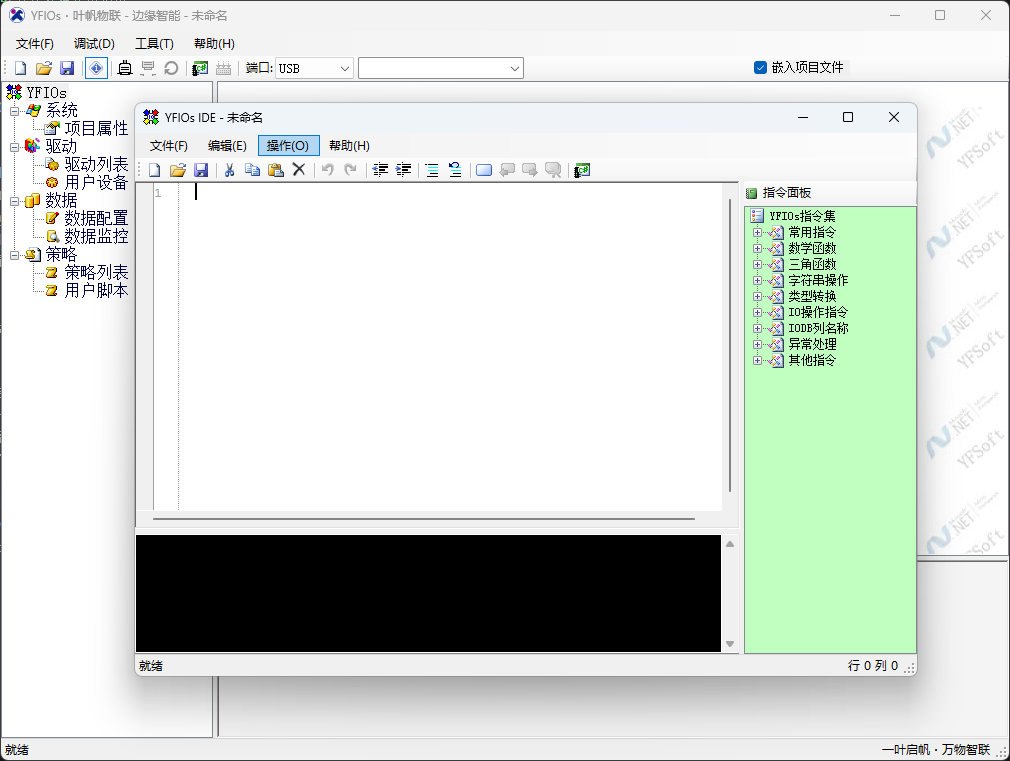This screenshot has height=761, width=1010.
Task: Select 项目属性 in the project tree
Action: [96, 129]
